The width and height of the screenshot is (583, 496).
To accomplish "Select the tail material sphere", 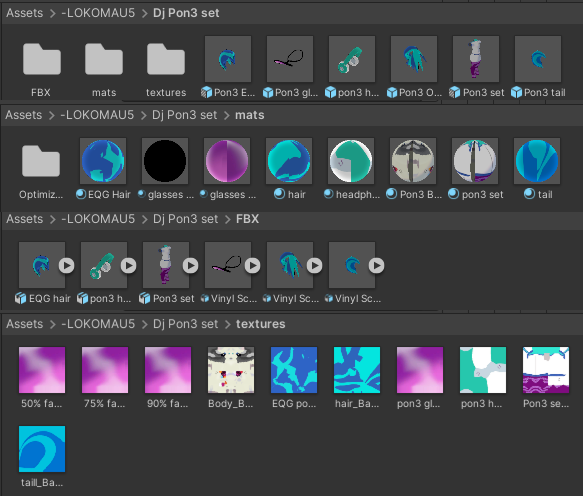I will coord(537,161).
